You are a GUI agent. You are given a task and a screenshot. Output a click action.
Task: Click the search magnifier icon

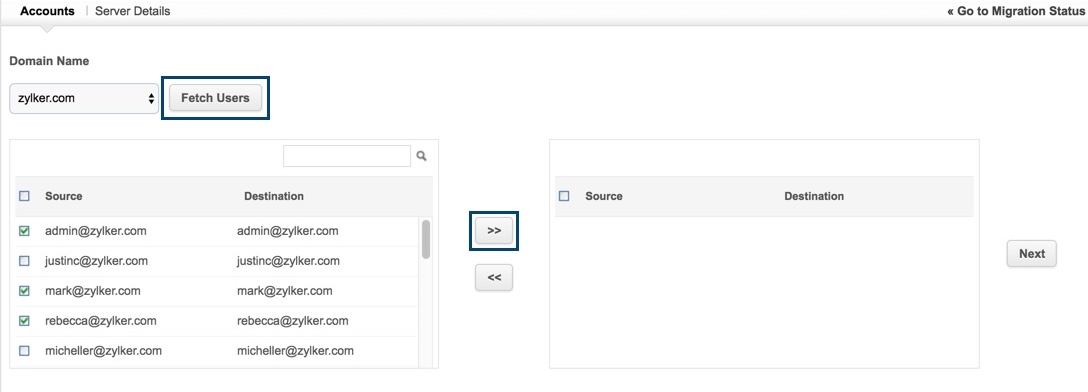tap(421, 157)
